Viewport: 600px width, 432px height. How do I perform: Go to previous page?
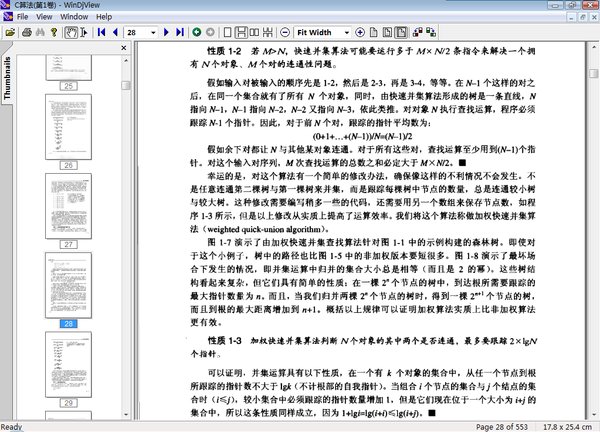click(x=115, y=33)
